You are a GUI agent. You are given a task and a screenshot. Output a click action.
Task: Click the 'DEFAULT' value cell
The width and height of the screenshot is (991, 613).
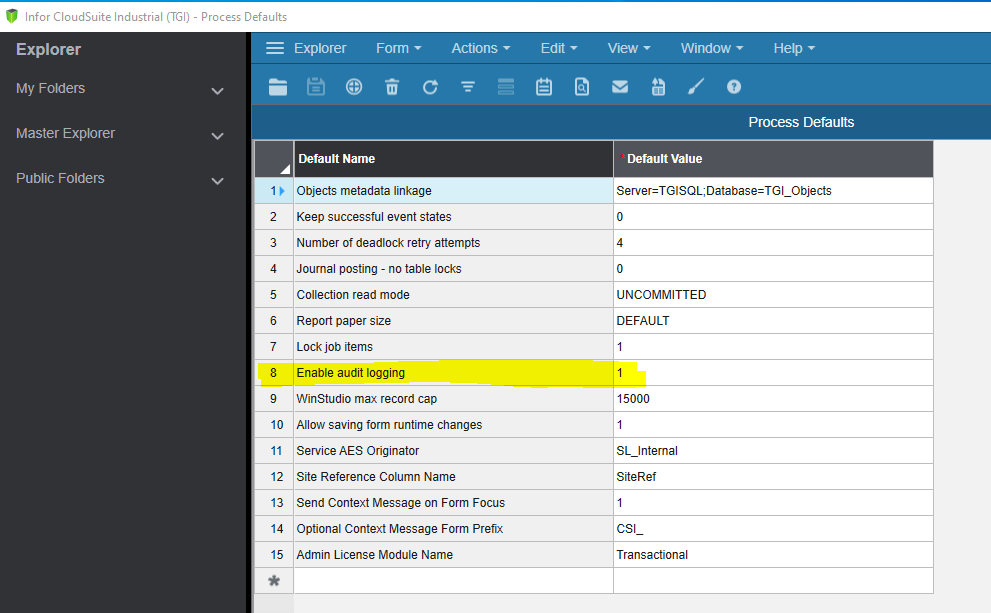pos(773,321)
